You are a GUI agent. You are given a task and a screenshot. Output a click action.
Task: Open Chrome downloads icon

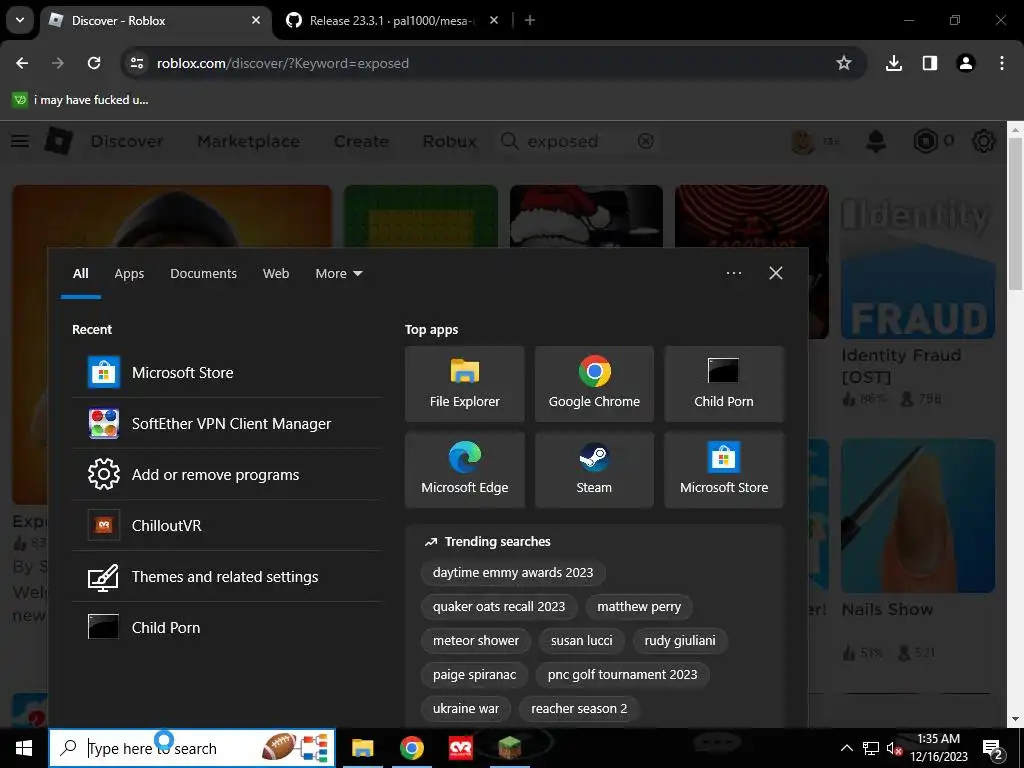893,63
